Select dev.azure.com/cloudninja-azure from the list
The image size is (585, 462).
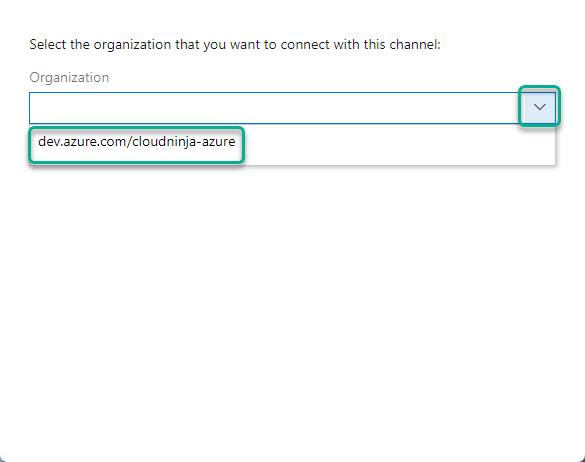coord(137,142)
